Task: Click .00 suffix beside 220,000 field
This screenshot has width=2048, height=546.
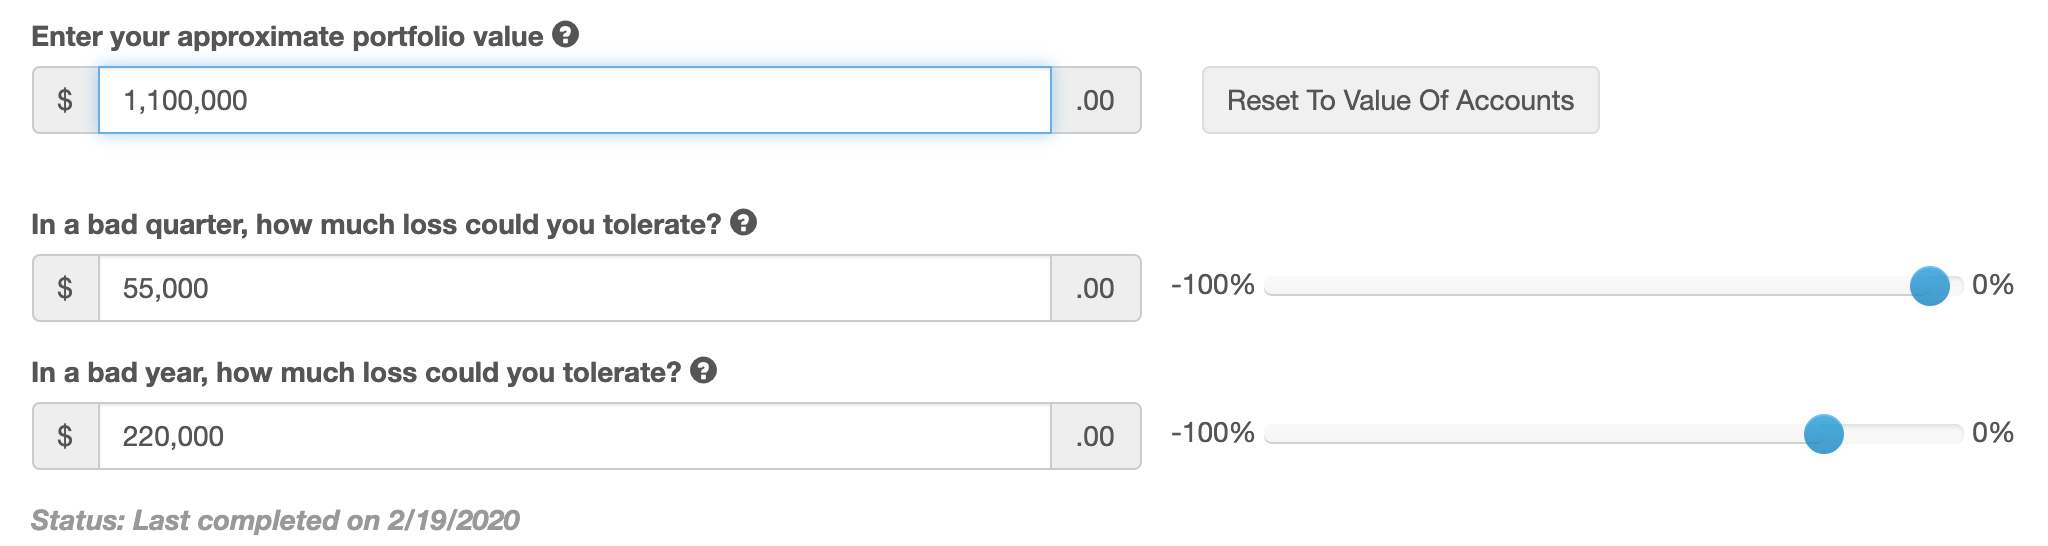Action: click(1096, 436)
